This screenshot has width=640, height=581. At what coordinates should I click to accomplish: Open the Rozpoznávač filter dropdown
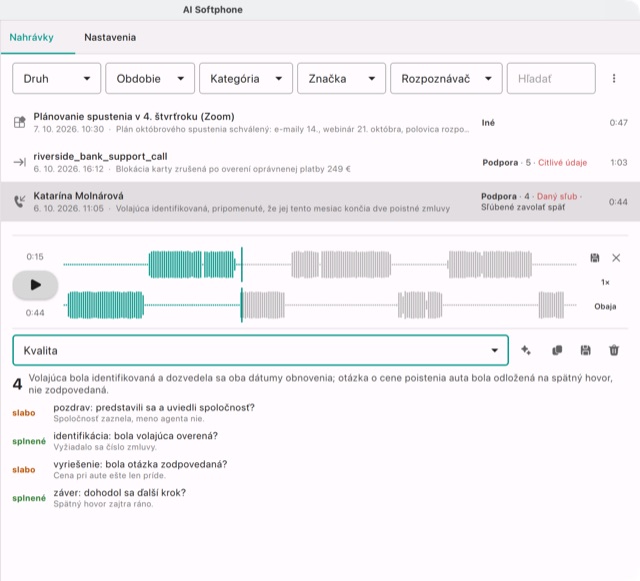pos(446,78)
